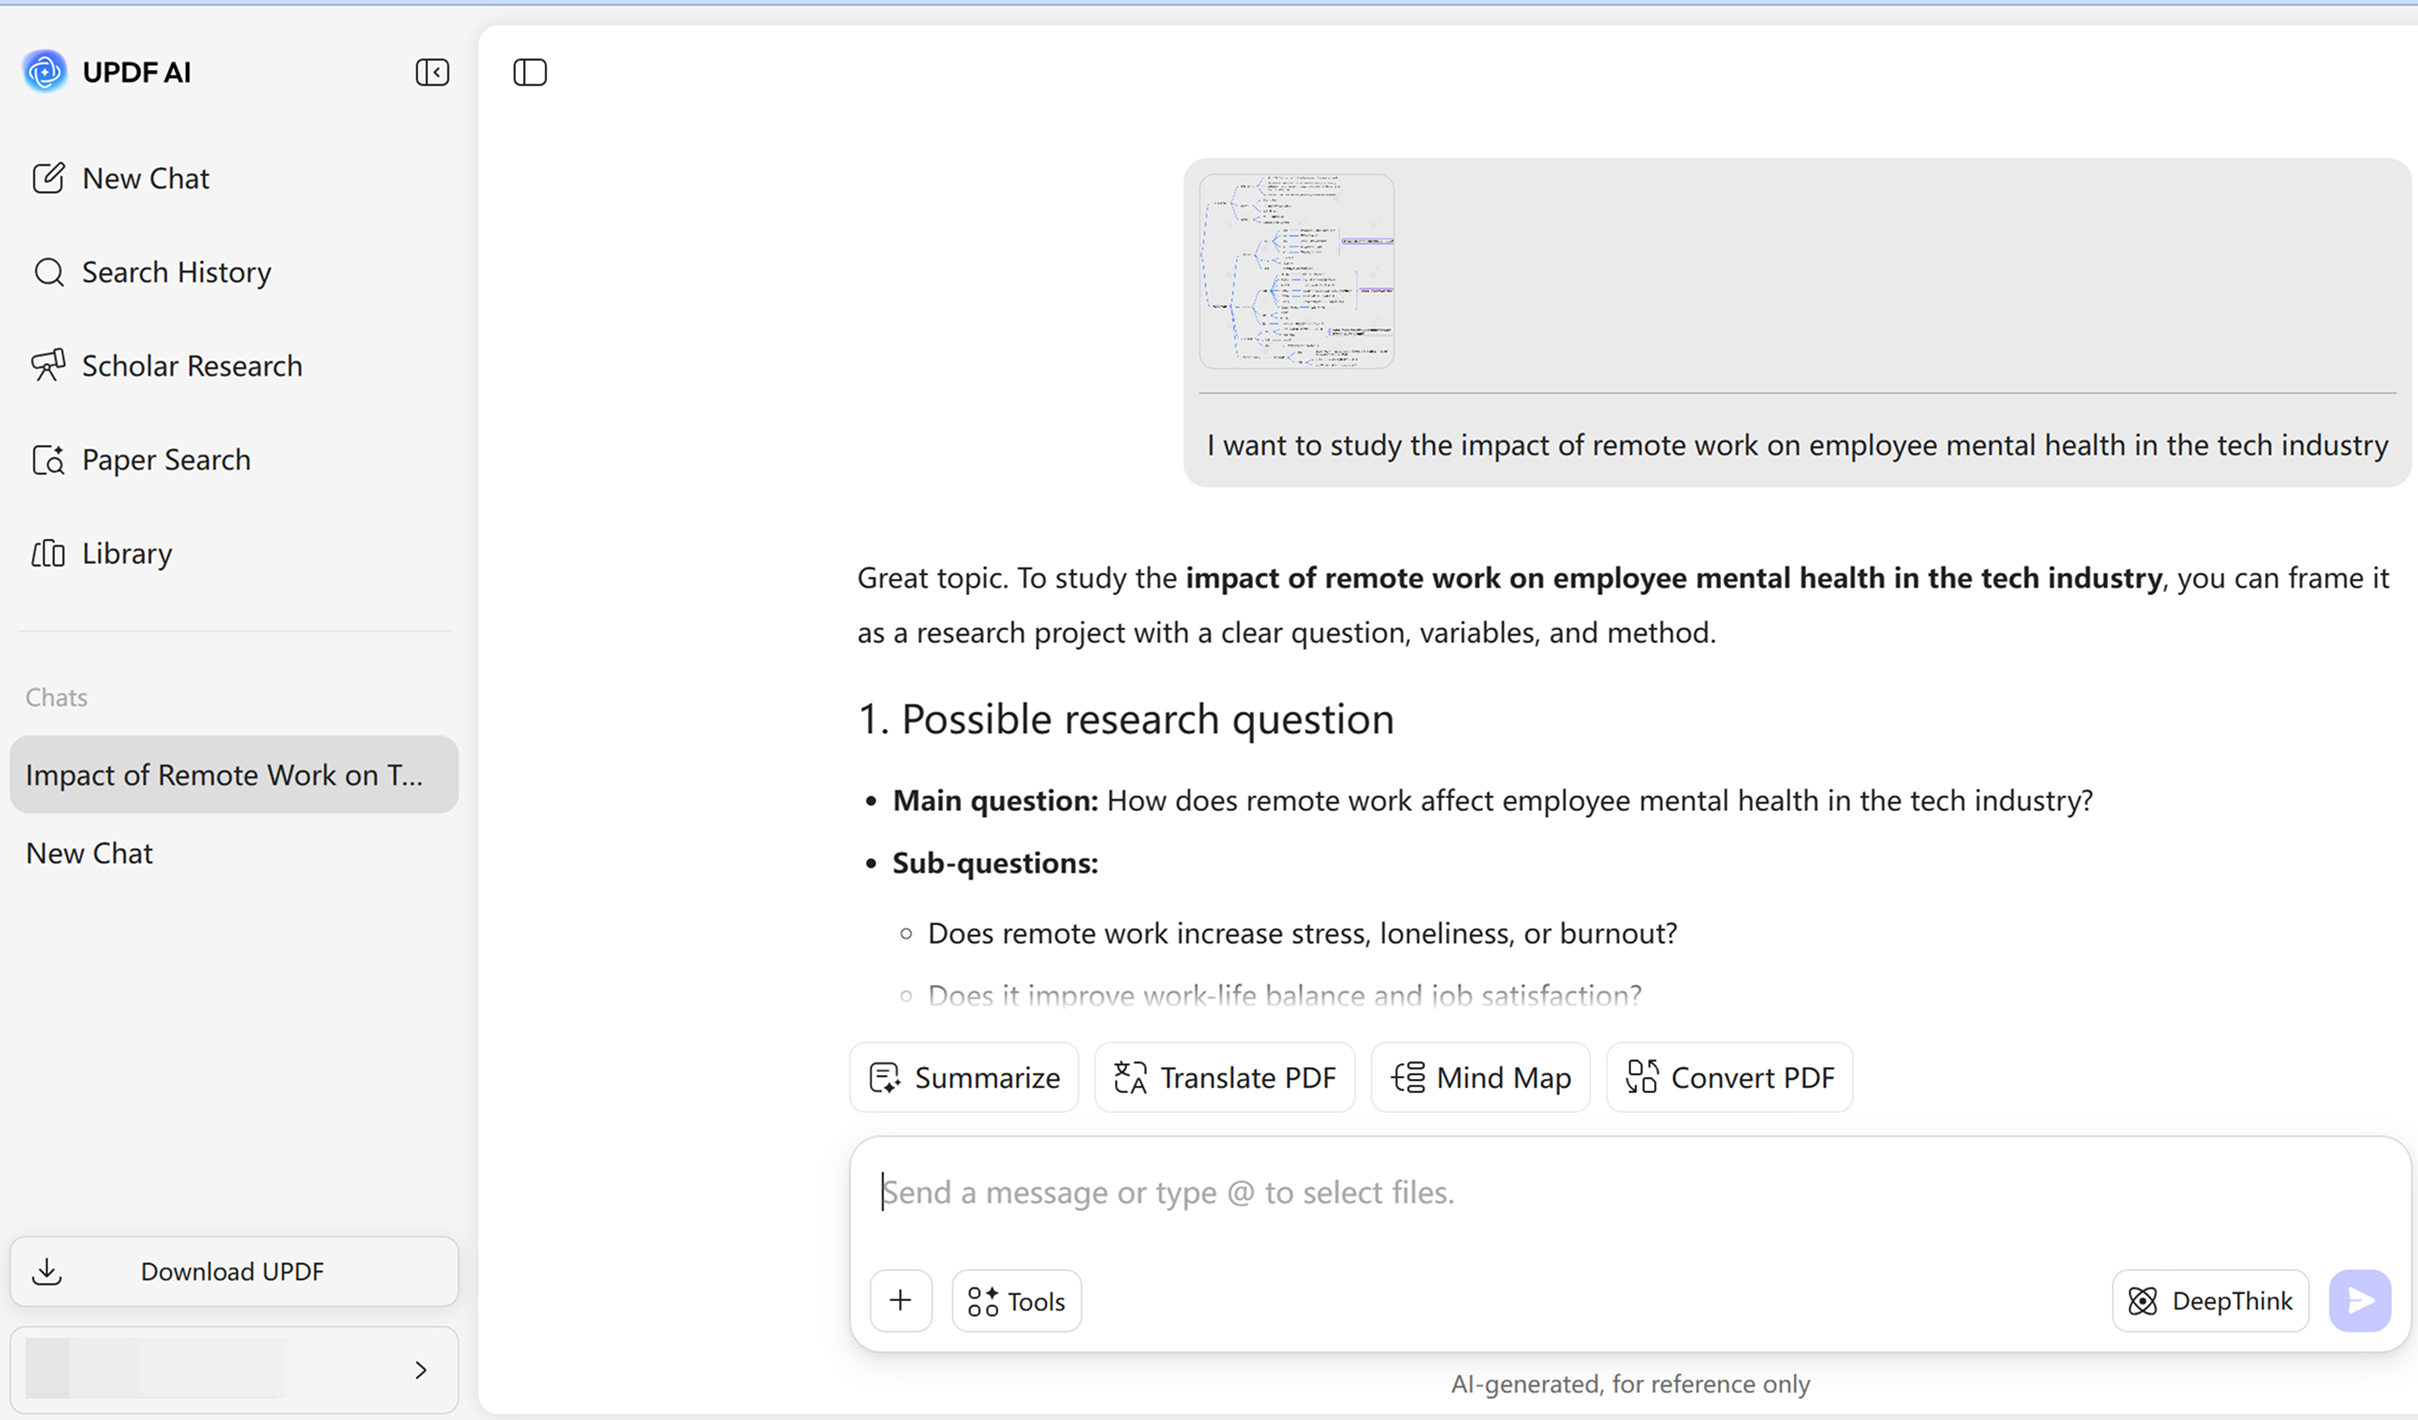Click the Tools grid sparkle icon

pyautogui.click(x=983, y=1301)
